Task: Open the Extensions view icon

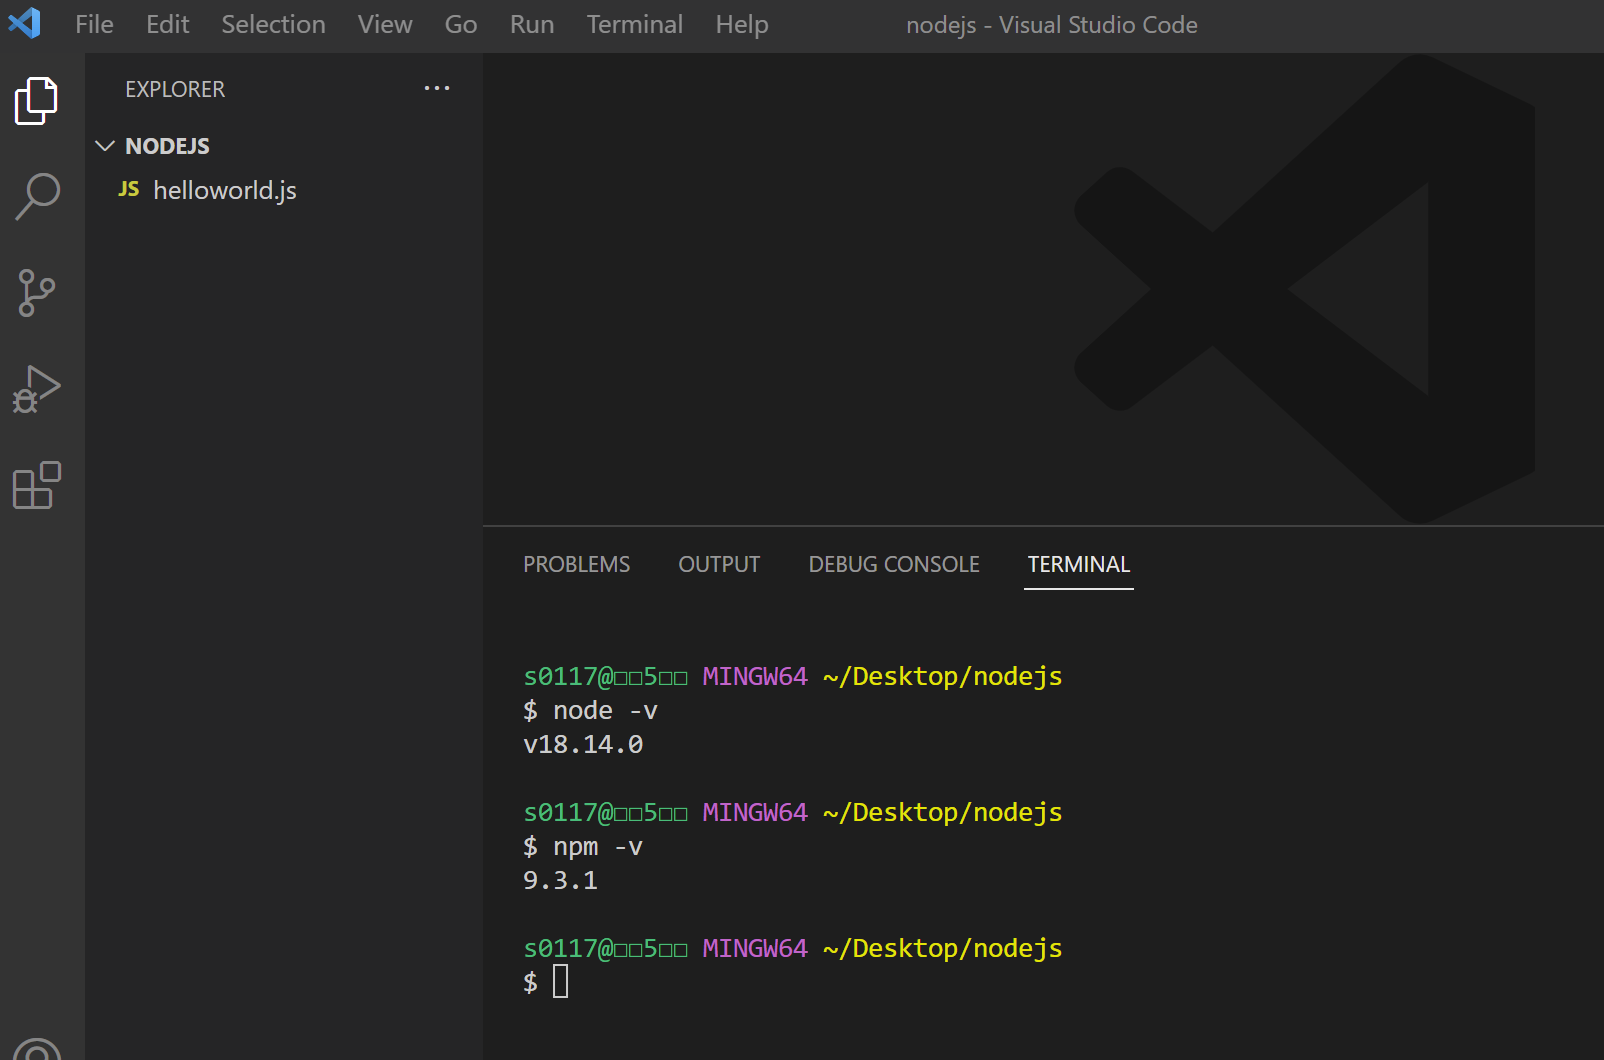Action: (x=37, y=485)
